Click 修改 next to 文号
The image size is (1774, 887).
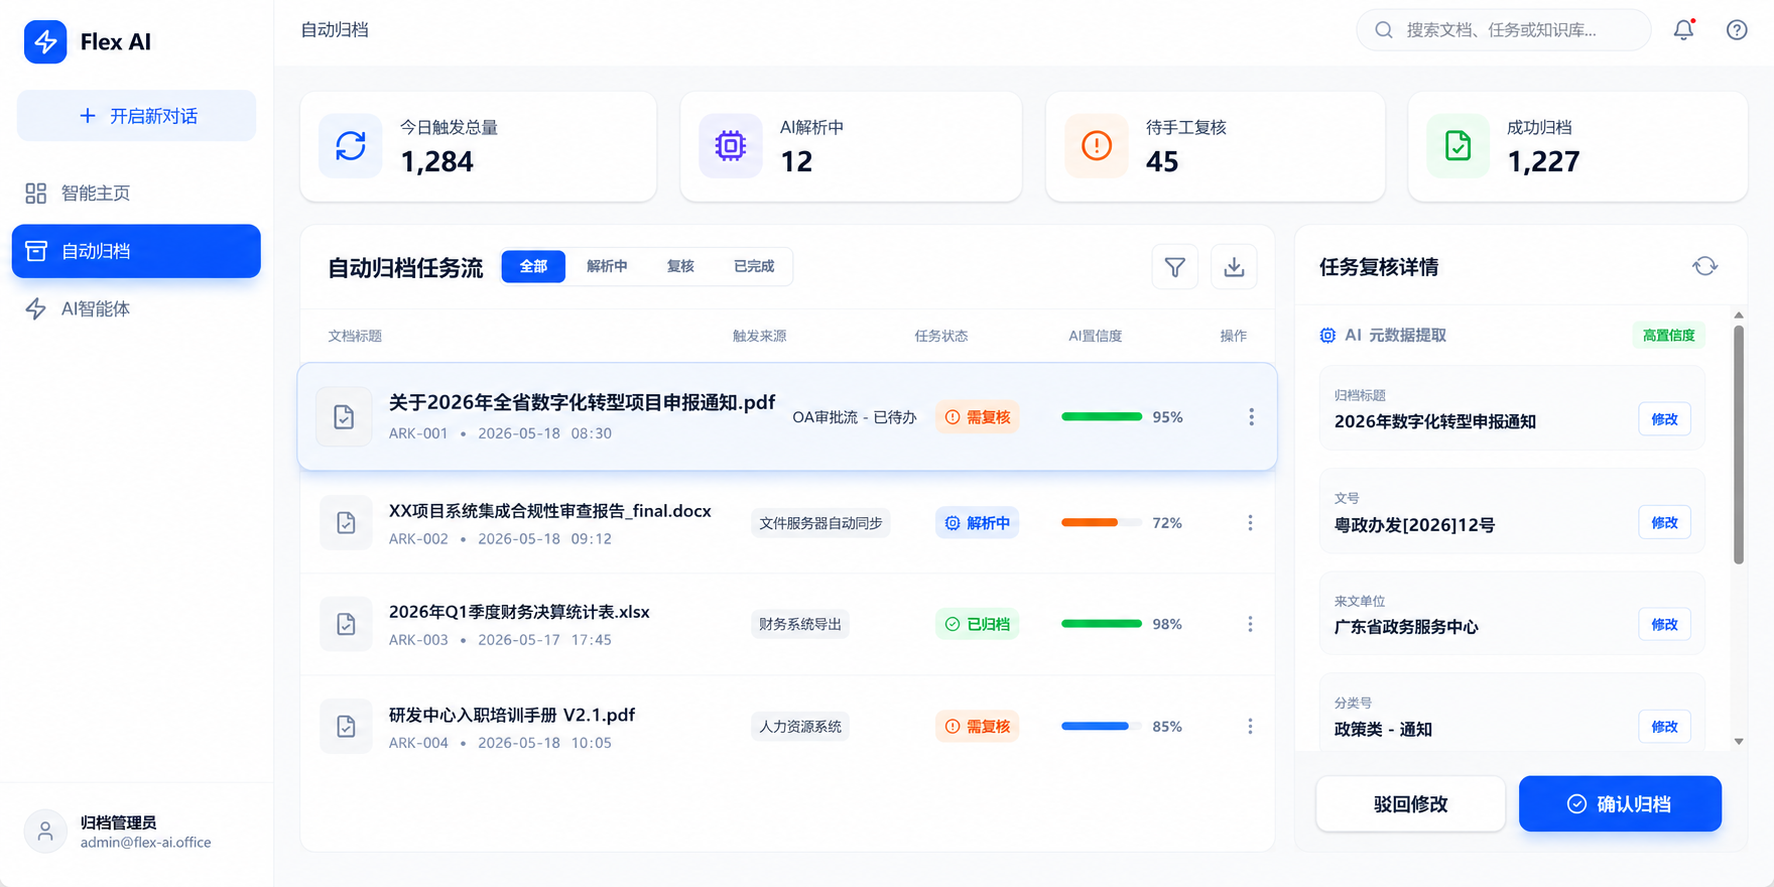(1664, 522)
